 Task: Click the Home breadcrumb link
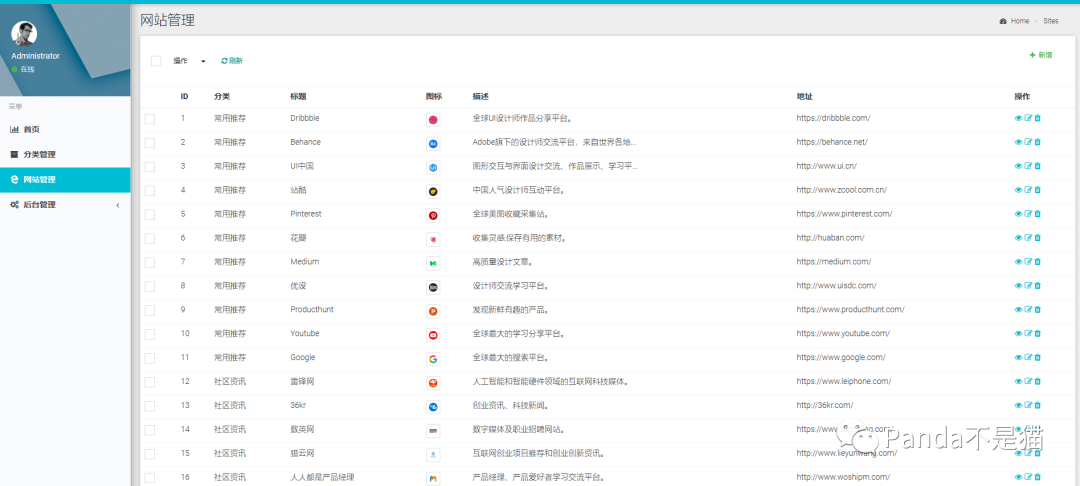1019,21
